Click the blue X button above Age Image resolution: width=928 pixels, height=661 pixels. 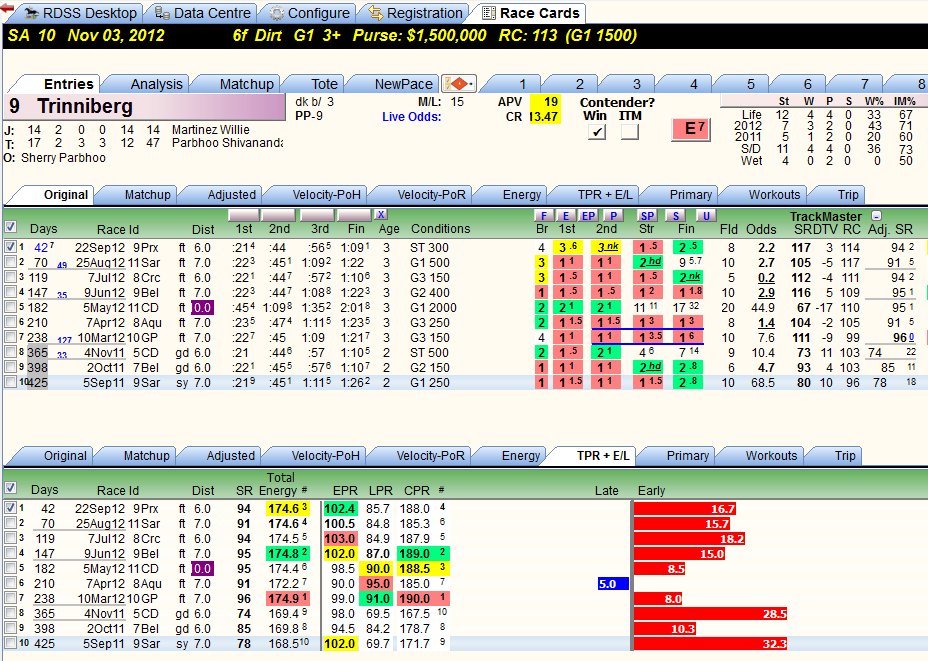[x=381, y=215]
